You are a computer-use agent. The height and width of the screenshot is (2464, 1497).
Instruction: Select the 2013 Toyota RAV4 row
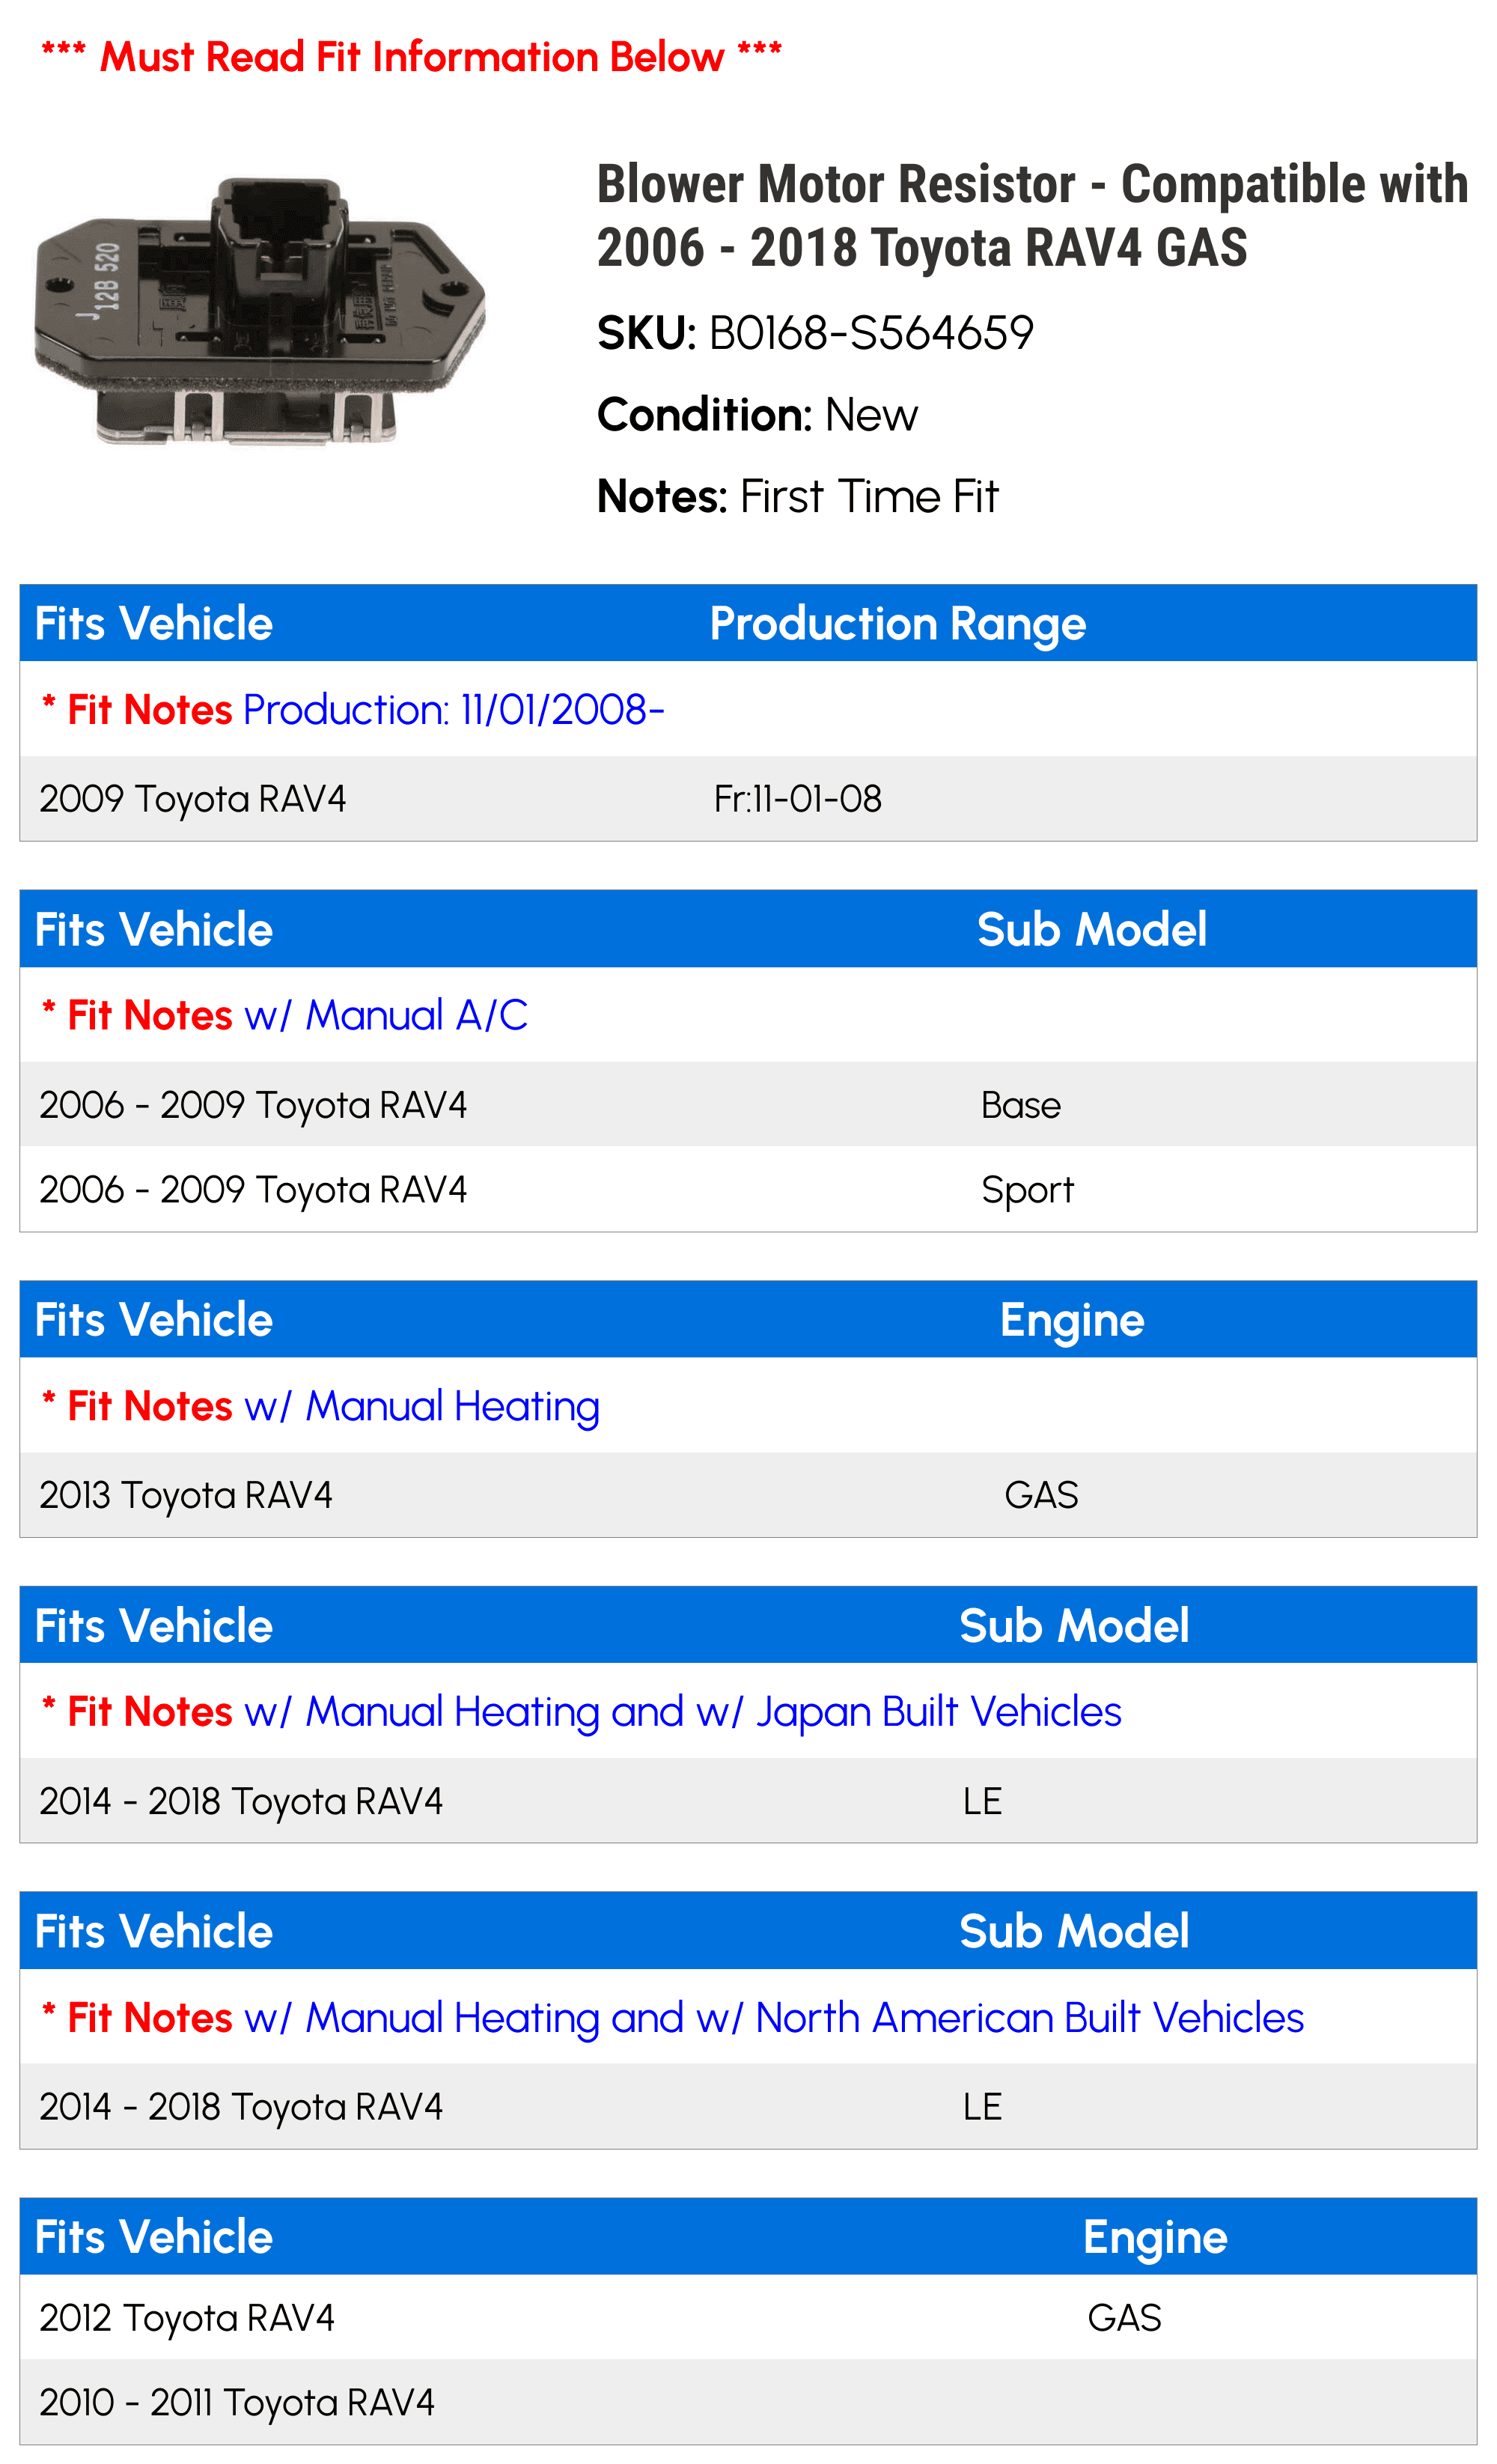coord(748,1496)
